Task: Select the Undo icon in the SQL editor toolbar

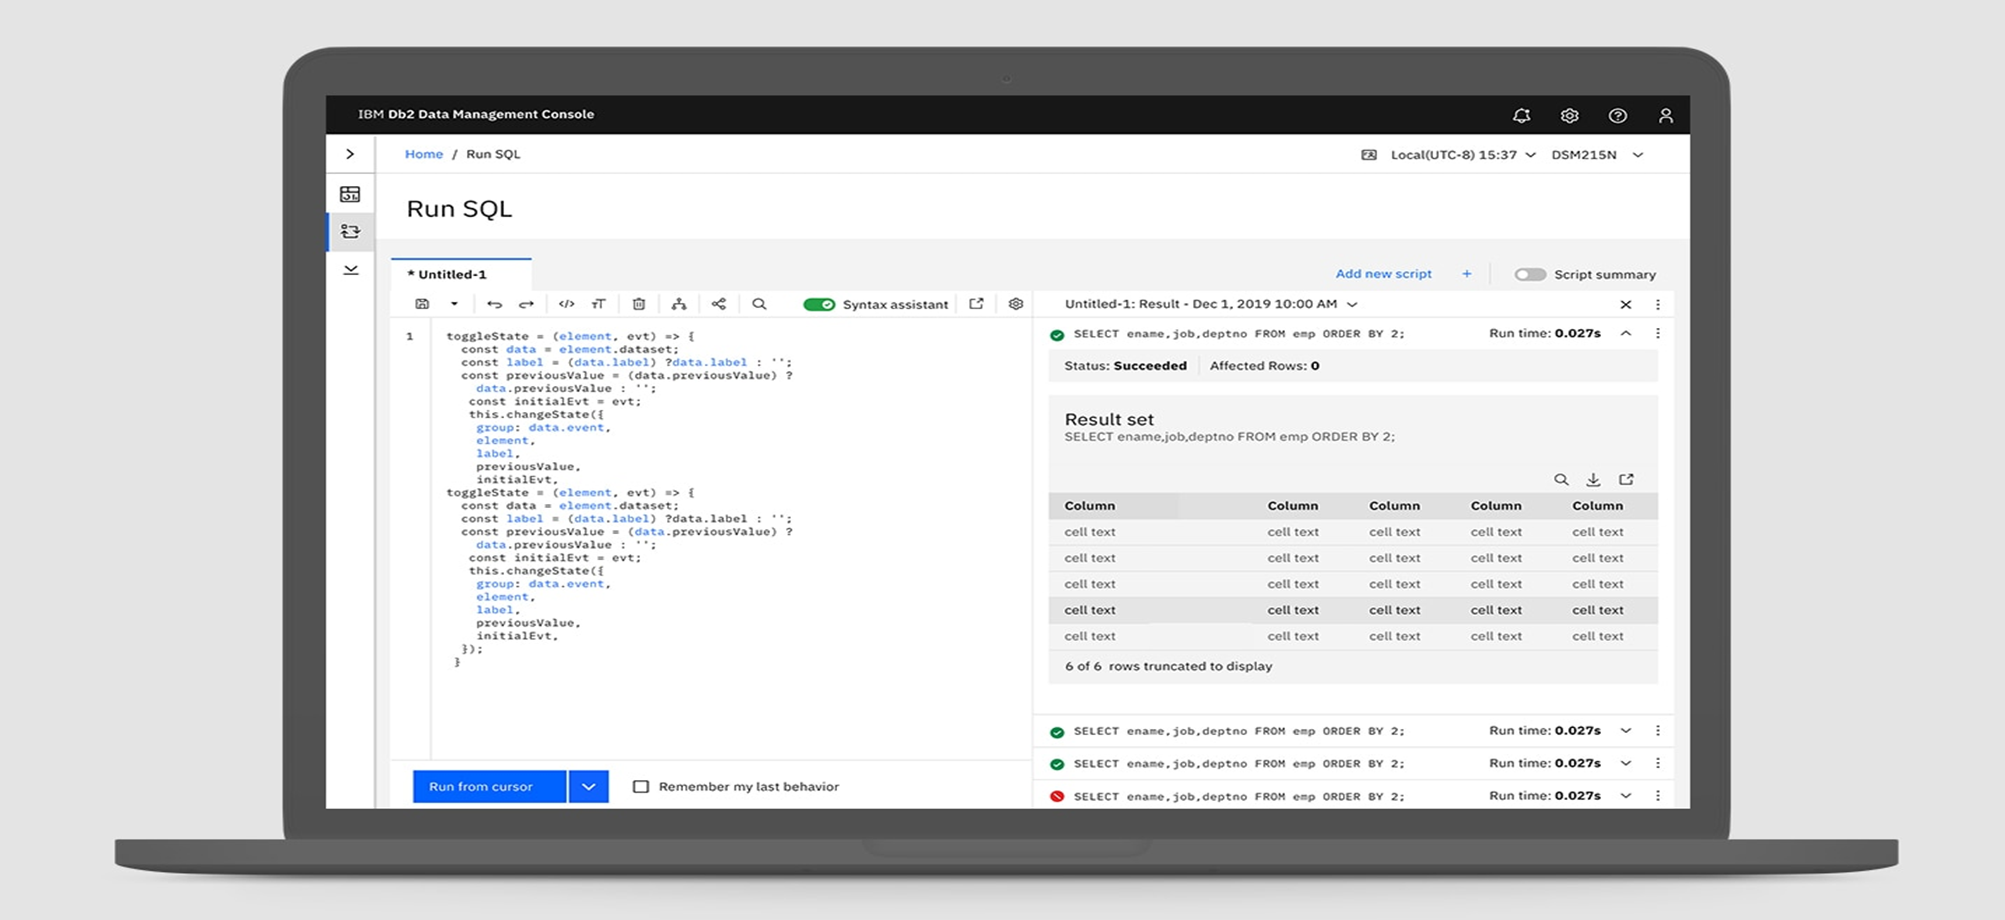Action: 496,304
